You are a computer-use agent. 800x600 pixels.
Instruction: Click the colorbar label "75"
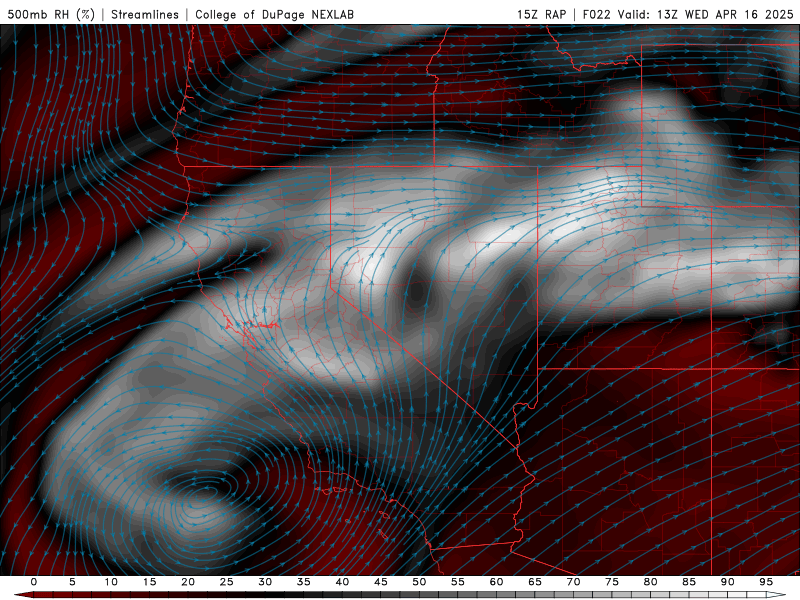pyautogui.click(x=612, y=582)
